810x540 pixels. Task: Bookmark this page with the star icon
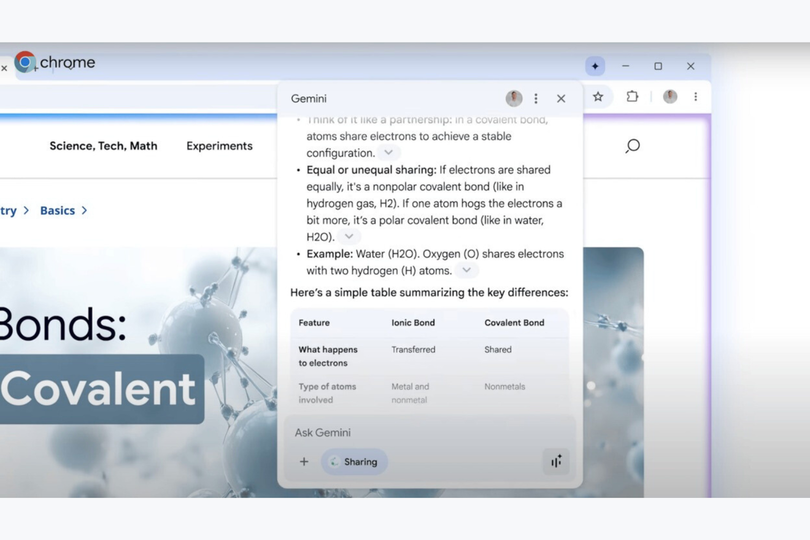click(598, 97)
